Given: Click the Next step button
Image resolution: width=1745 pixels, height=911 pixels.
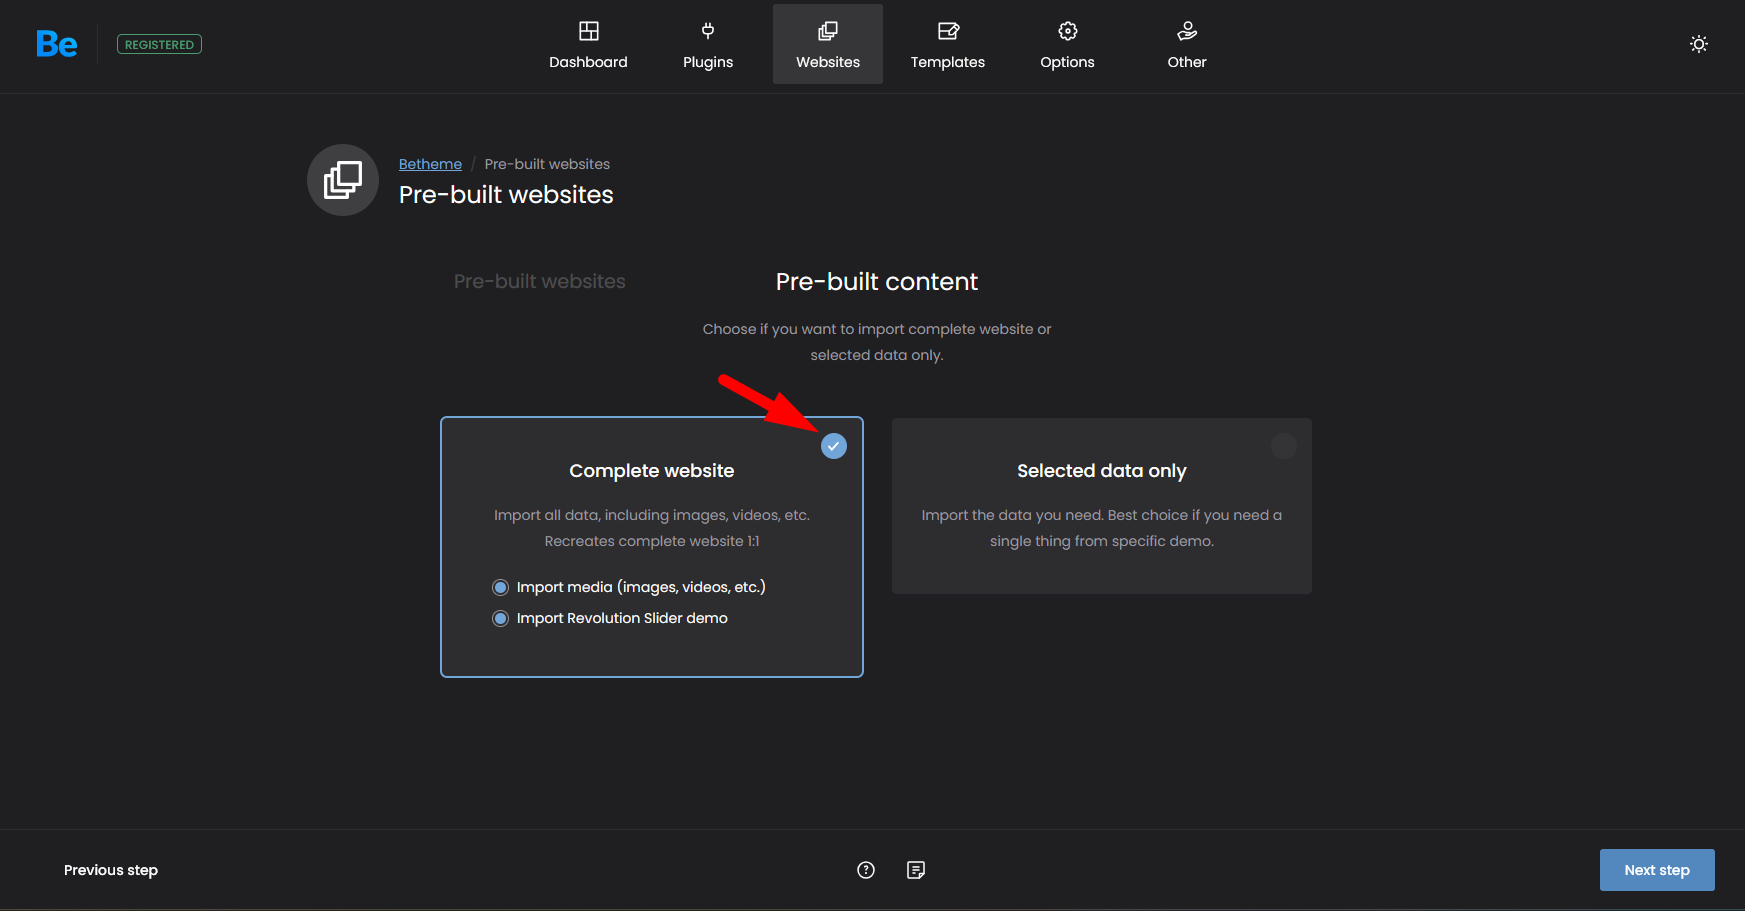Looking at the screenshot, I should point(1656,870).
